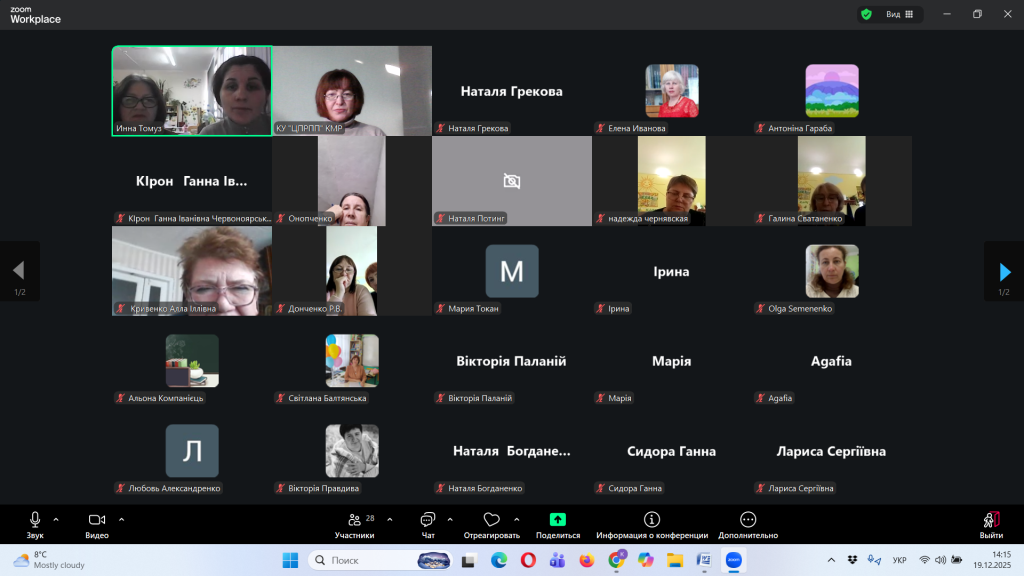1024x576 pixels.
Task: Mute microphone with the Звук button
Action: click(x=35, y=520)
